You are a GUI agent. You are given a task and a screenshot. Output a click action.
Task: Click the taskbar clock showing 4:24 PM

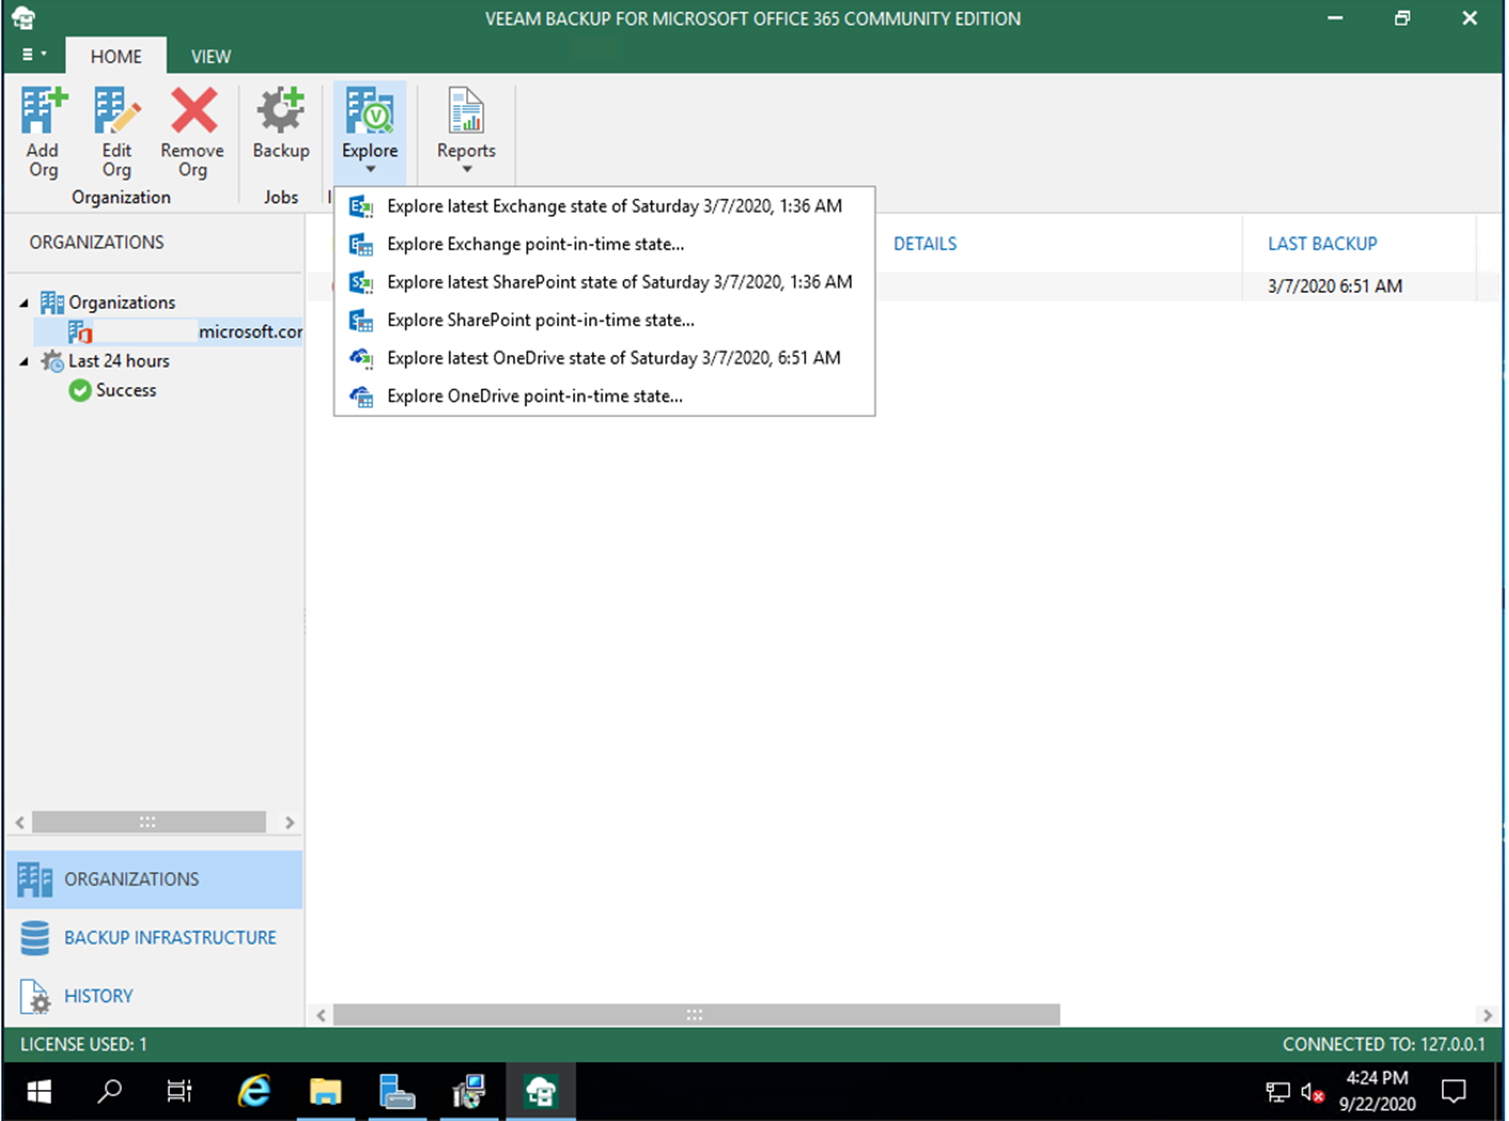[x=1377, y=1091]
